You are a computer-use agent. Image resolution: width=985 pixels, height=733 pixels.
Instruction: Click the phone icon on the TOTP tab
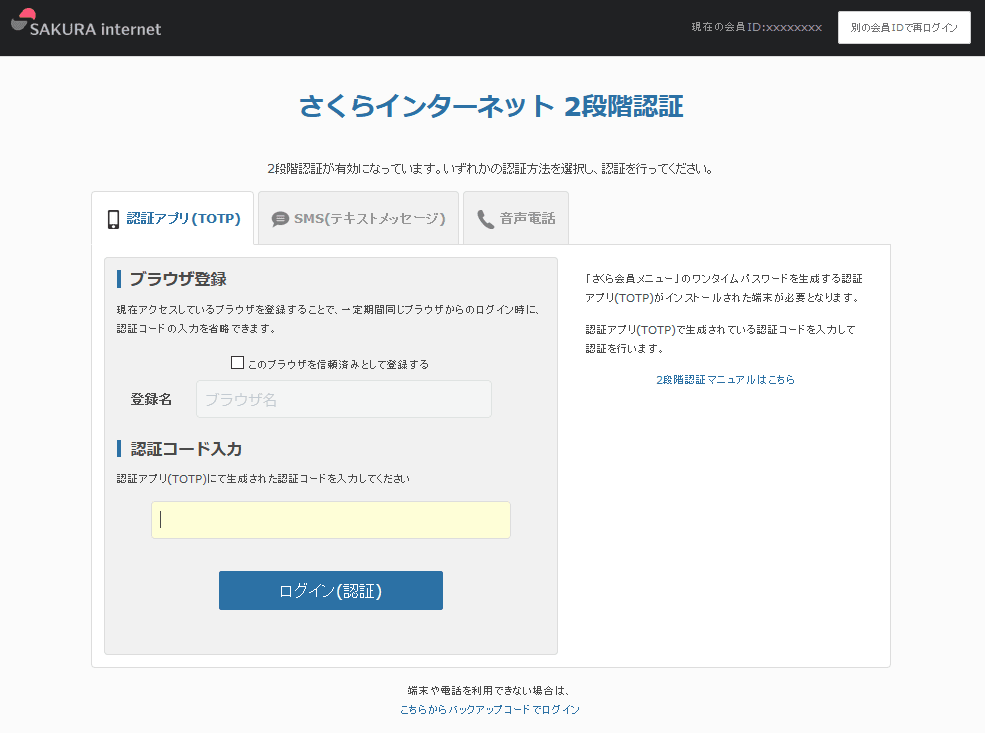click(x=113, y=219)
